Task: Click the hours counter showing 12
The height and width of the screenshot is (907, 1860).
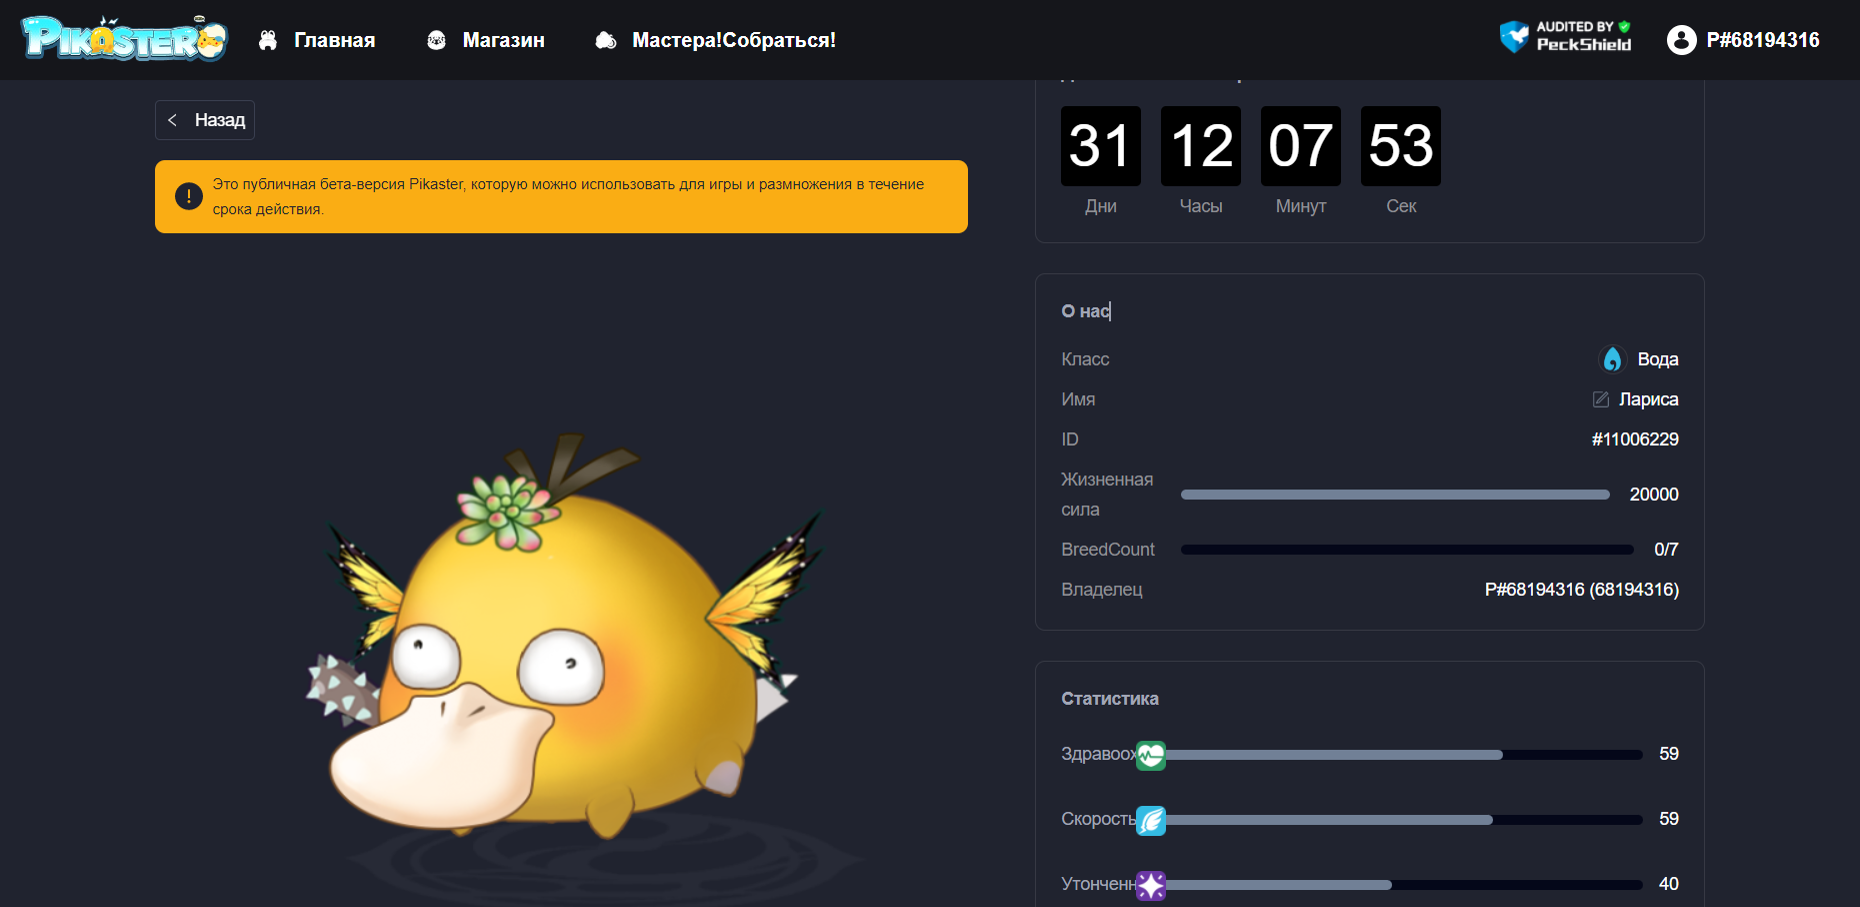Action: [x=1201, y=146]
